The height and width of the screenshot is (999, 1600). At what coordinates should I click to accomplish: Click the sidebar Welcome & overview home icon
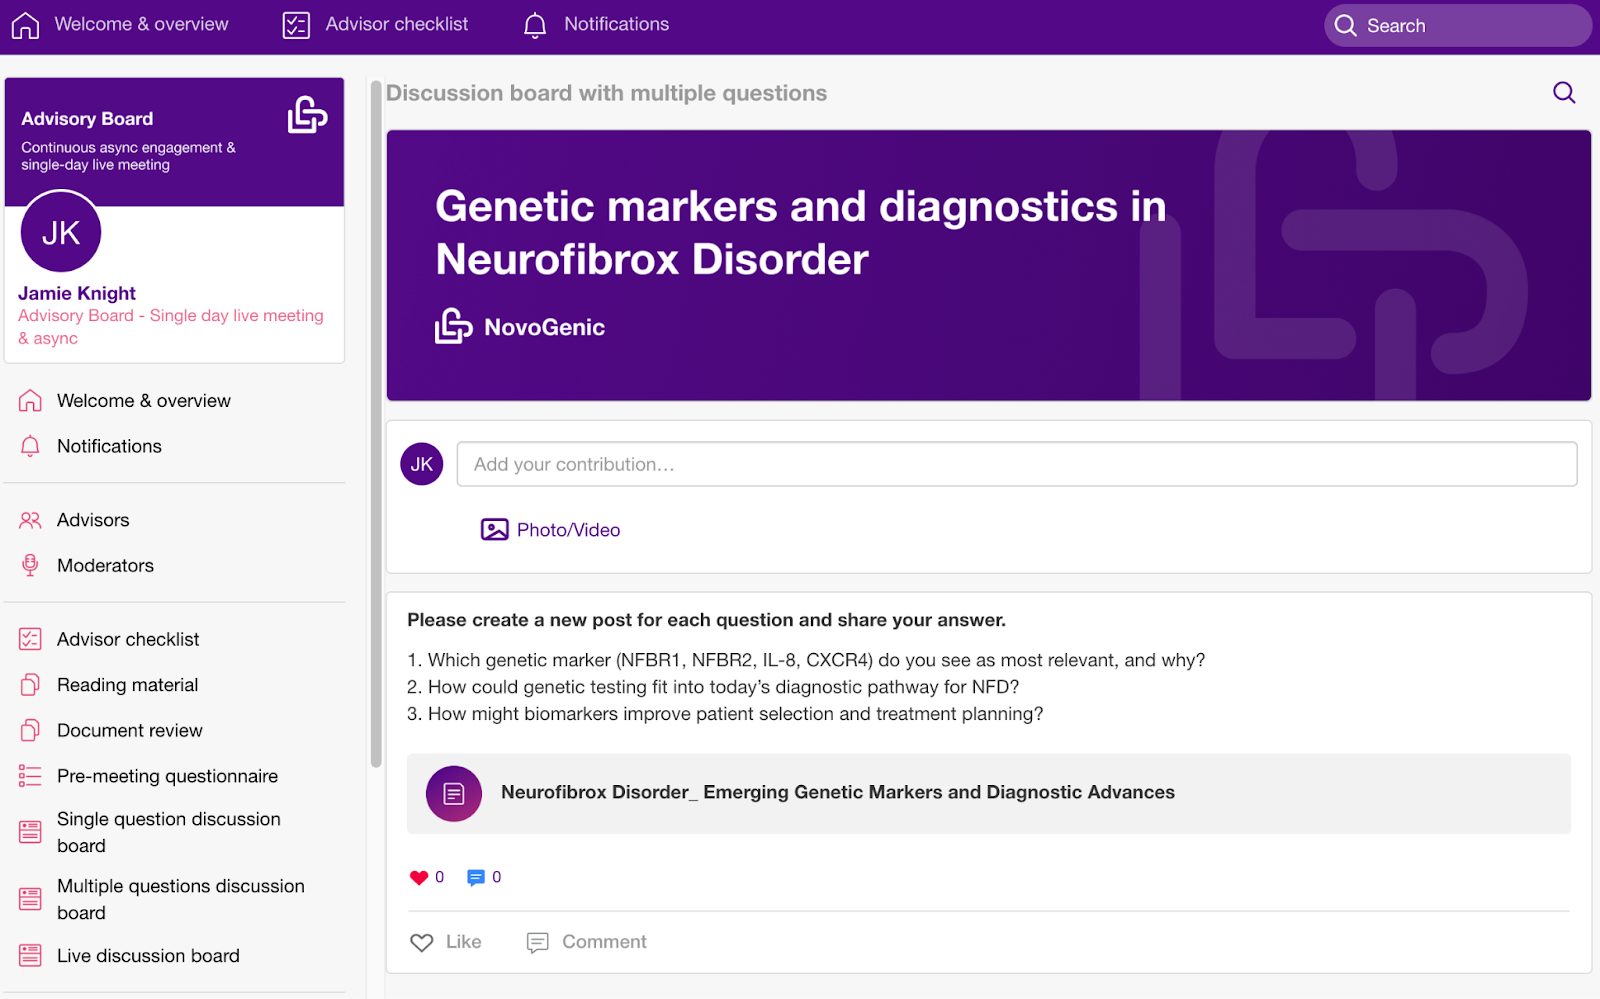[x=30, y=401]
